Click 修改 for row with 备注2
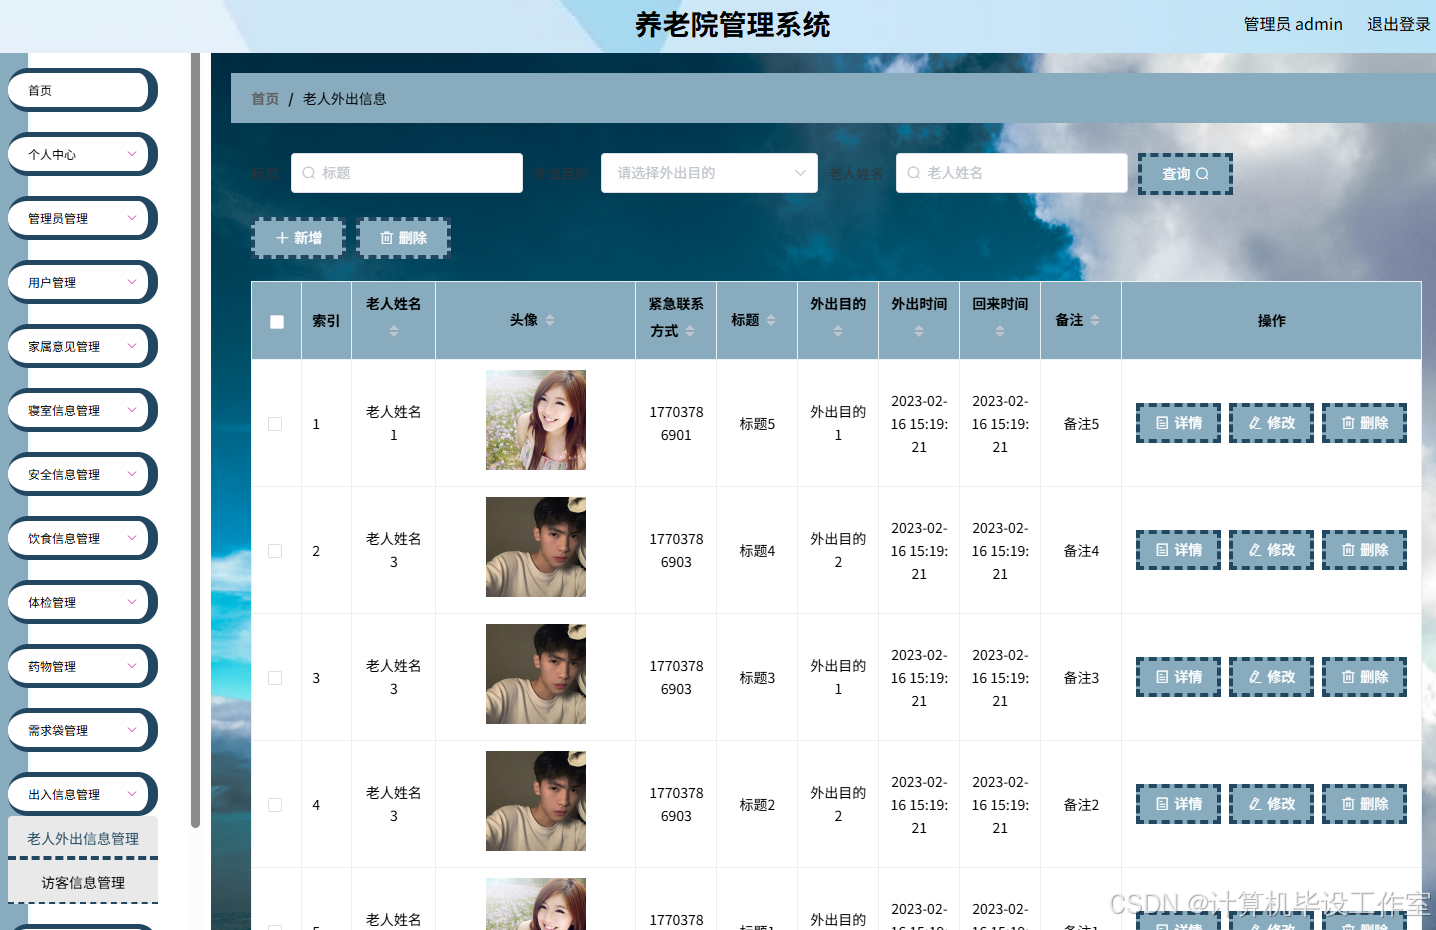The height and width of the screenshot is (930, 1436). [x=1271, y=804]
